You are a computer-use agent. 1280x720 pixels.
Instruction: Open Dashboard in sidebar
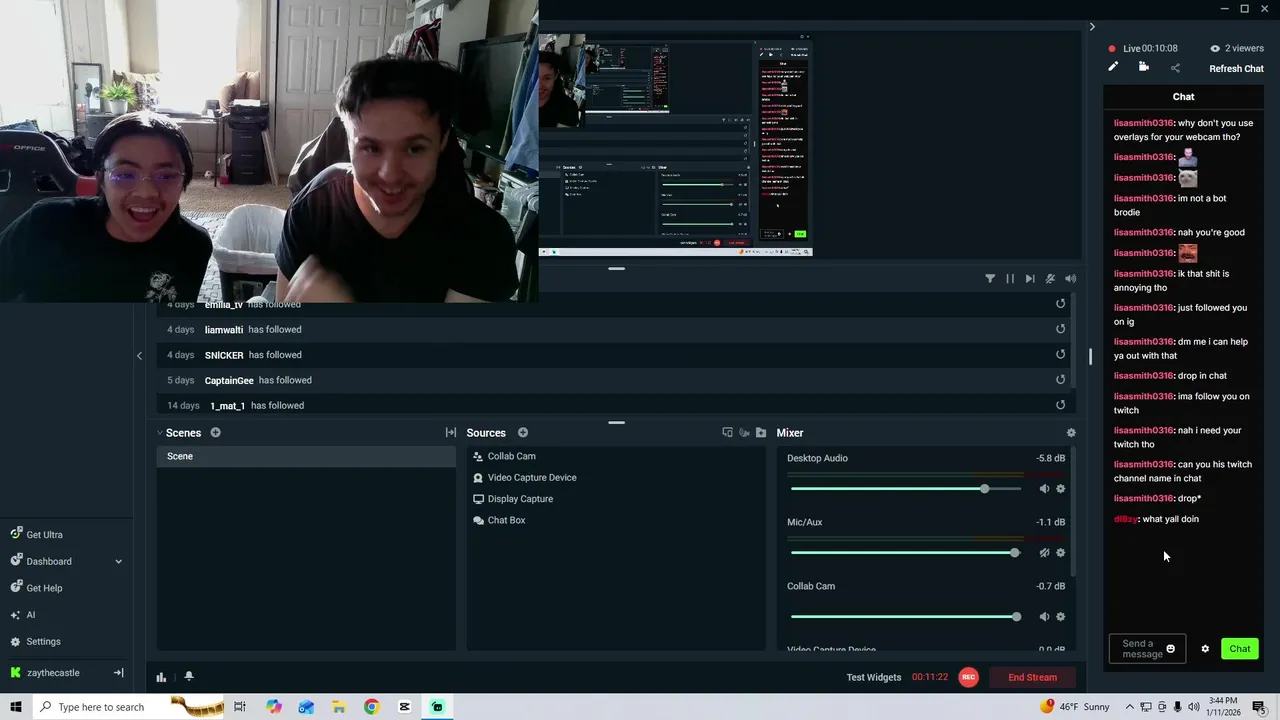point(48,561)
